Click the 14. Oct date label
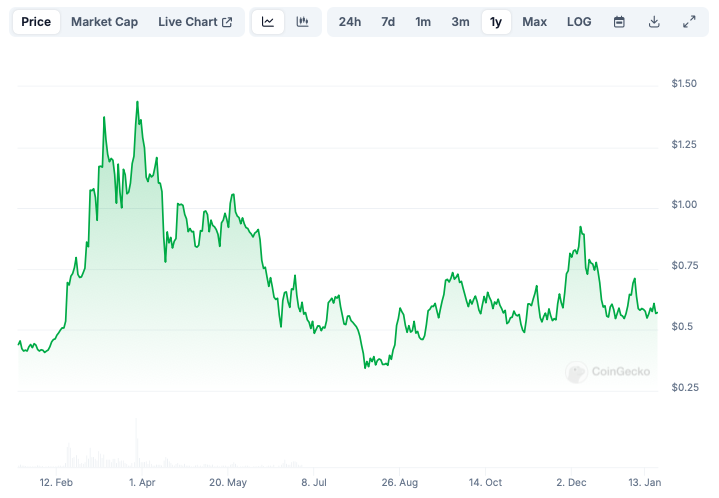 coord(485,482)
